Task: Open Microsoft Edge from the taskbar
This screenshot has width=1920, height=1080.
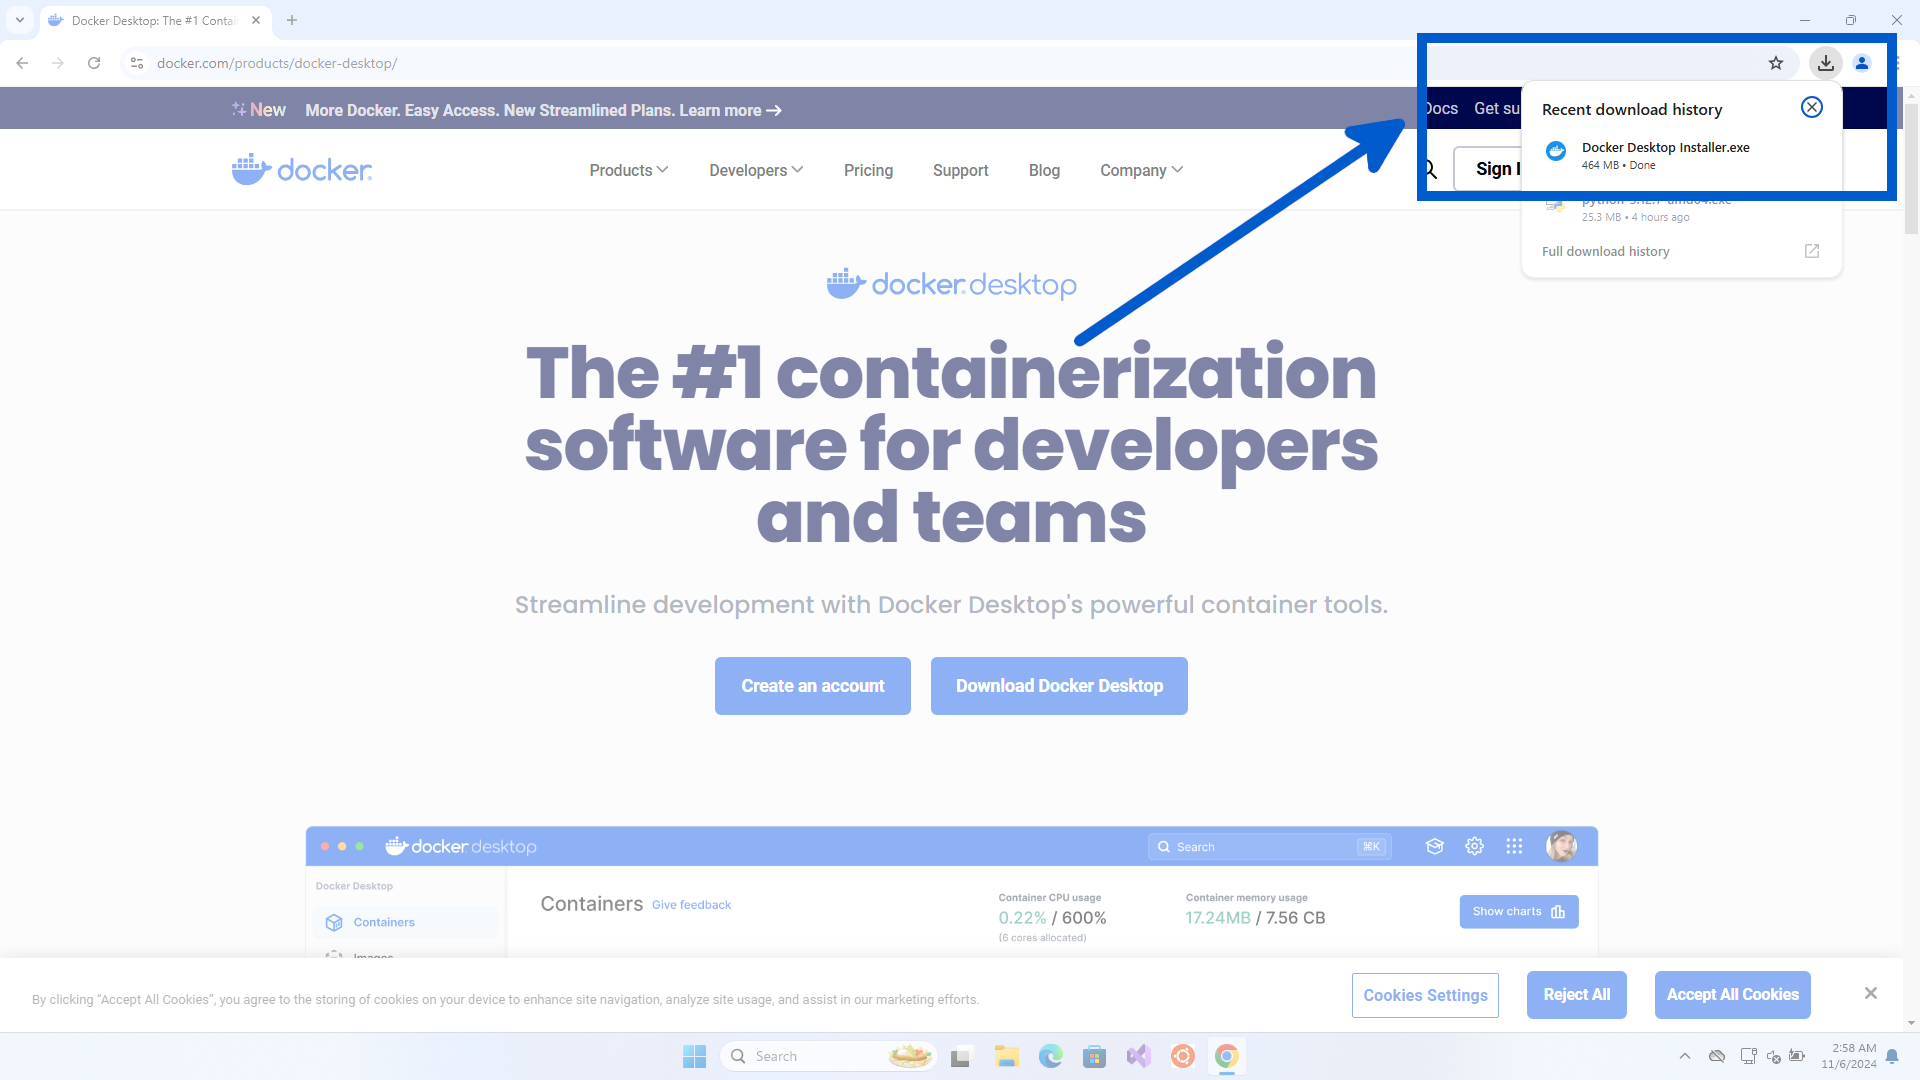Action: (x=1051, y=1056)
